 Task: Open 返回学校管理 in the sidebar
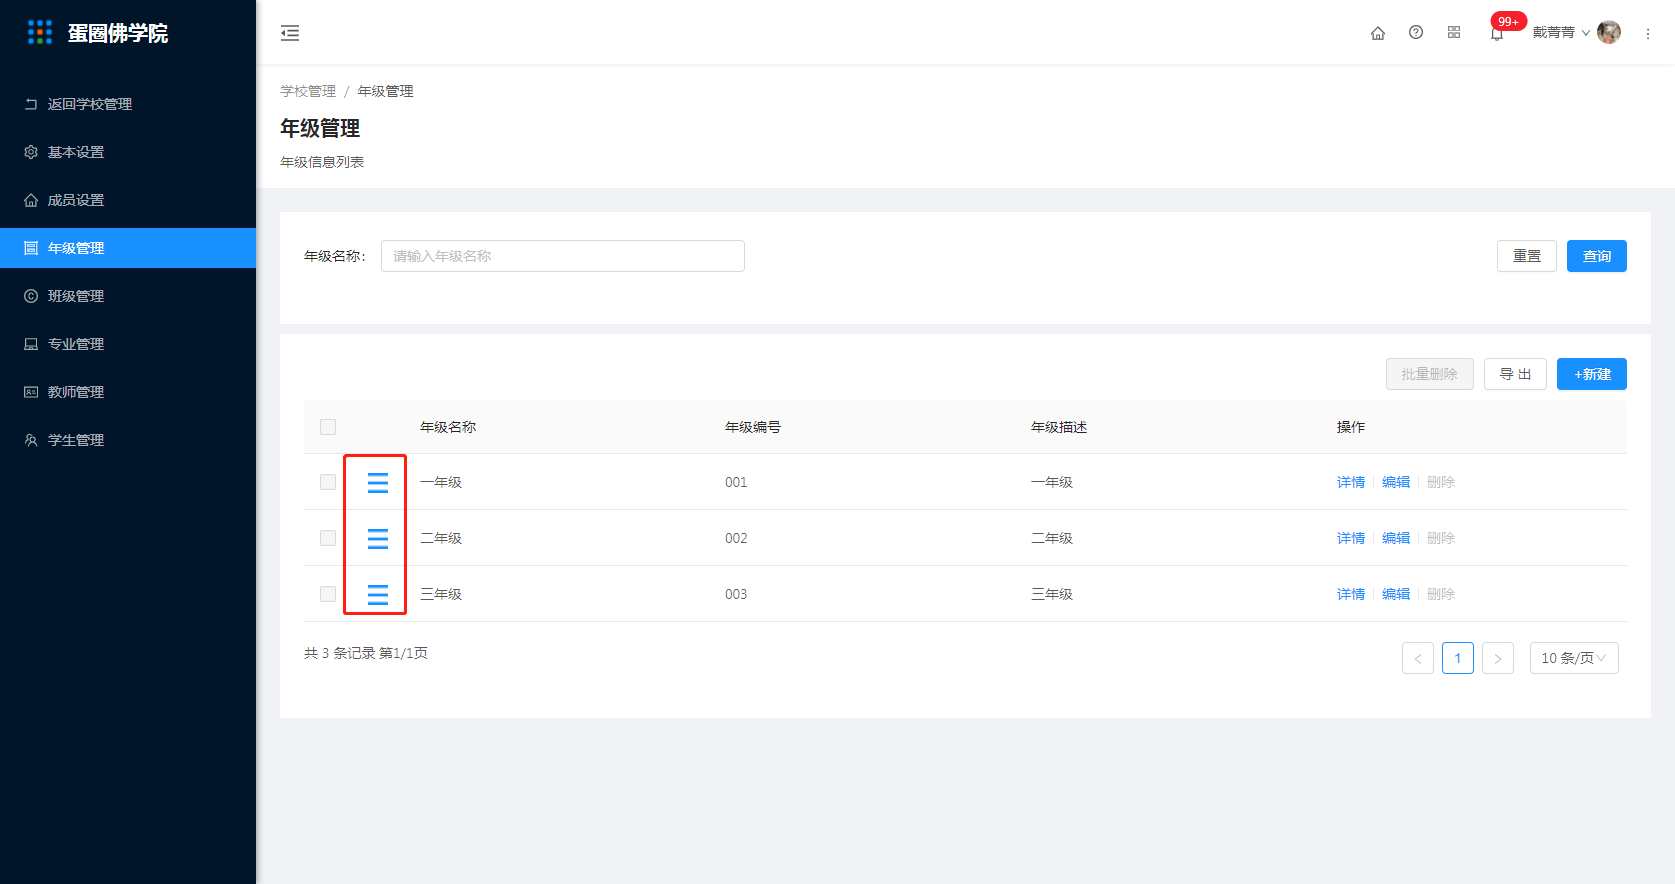pyautogui.click(x=128, y=104)
